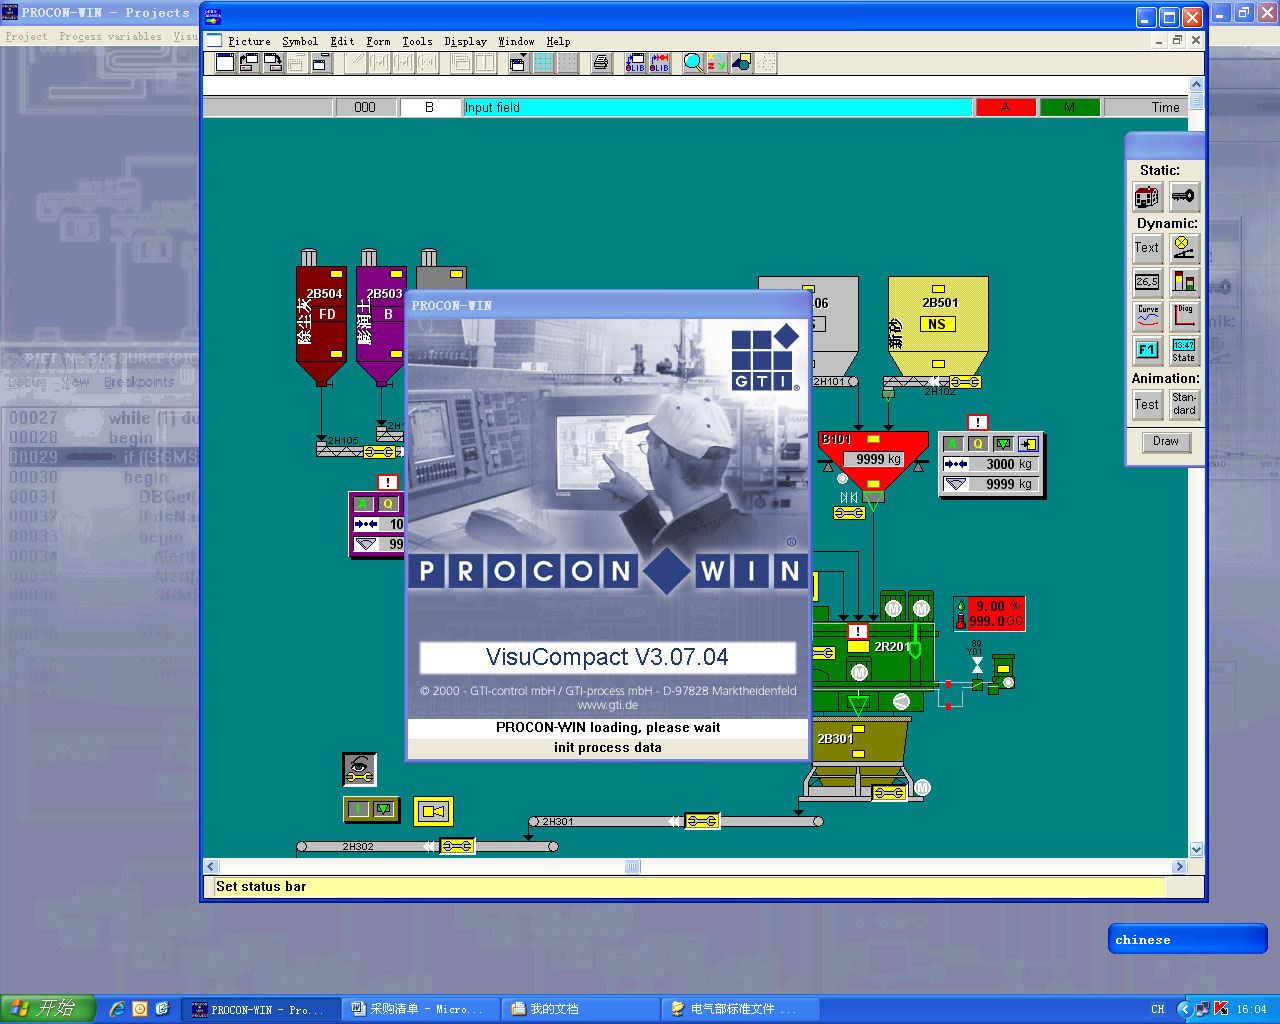Select the numeric value 26,5 display icon
Viewport: 1280px width, 1024px height.
1147,282
